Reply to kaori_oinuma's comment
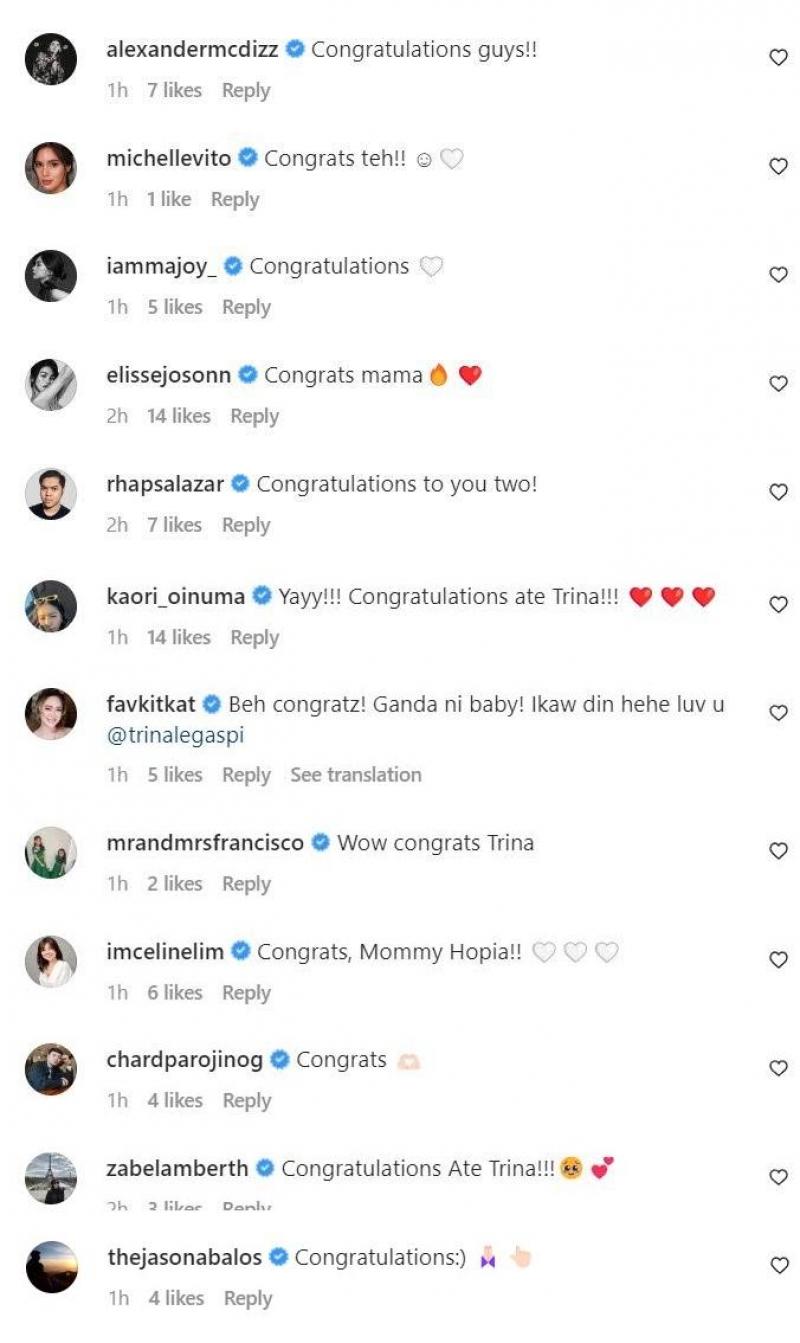 (253, 637)
